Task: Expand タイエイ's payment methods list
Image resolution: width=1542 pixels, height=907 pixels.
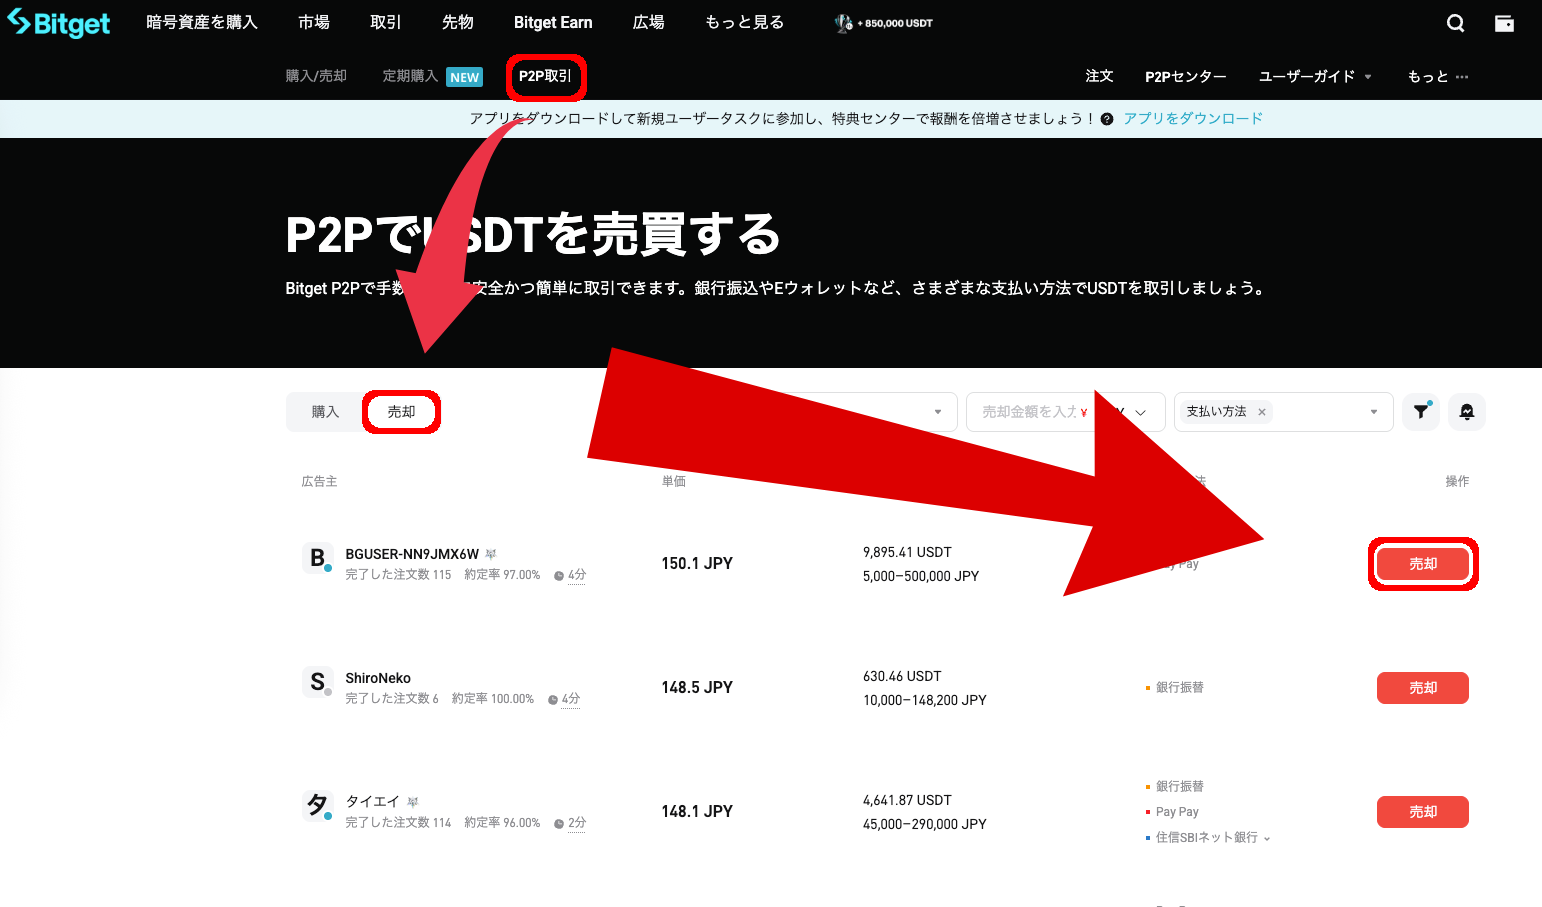Action: point(1267,839)
